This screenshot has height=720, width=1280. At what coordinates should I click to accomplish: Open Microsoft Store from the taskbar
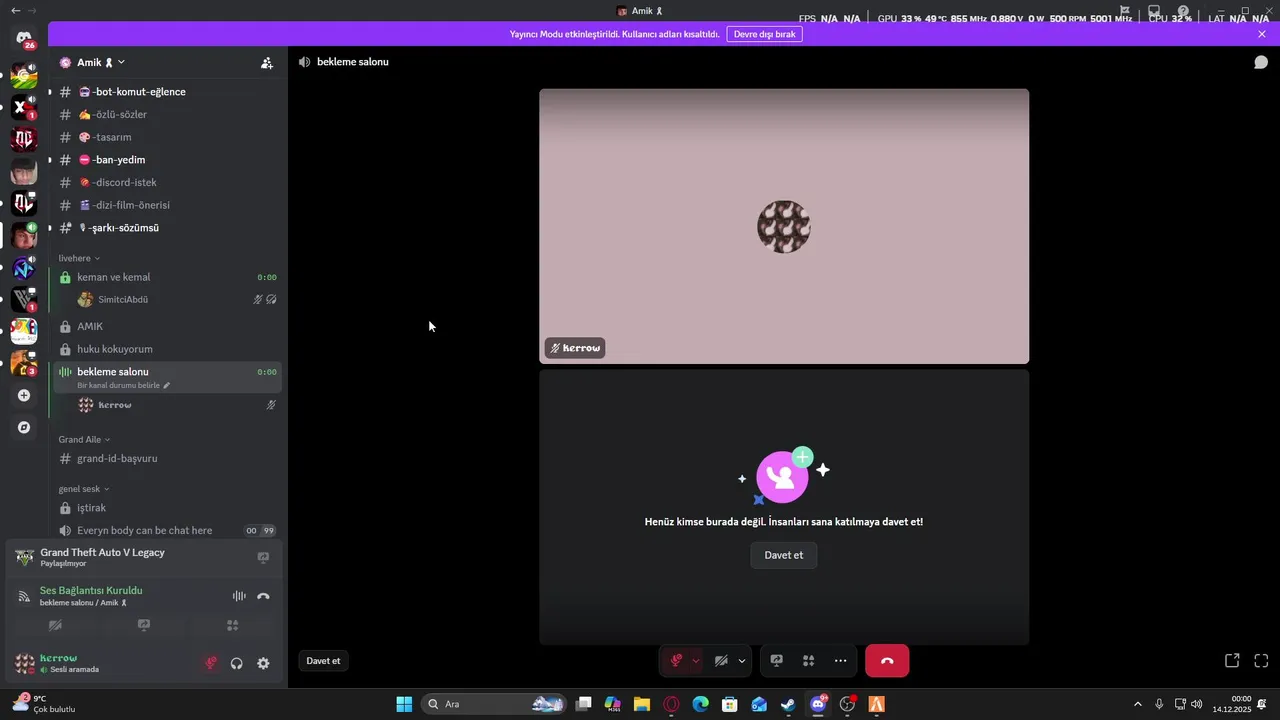point(730,704)
